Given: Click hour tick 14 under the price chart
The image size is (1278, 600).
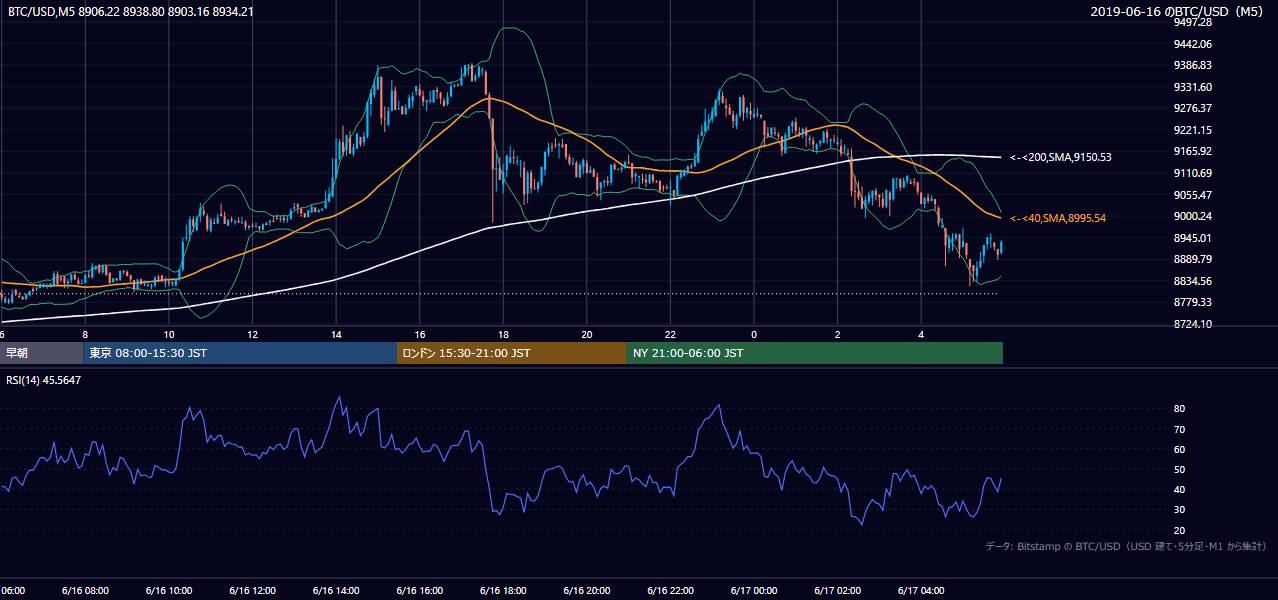Looking at the screenshot, I should point(336,334).
